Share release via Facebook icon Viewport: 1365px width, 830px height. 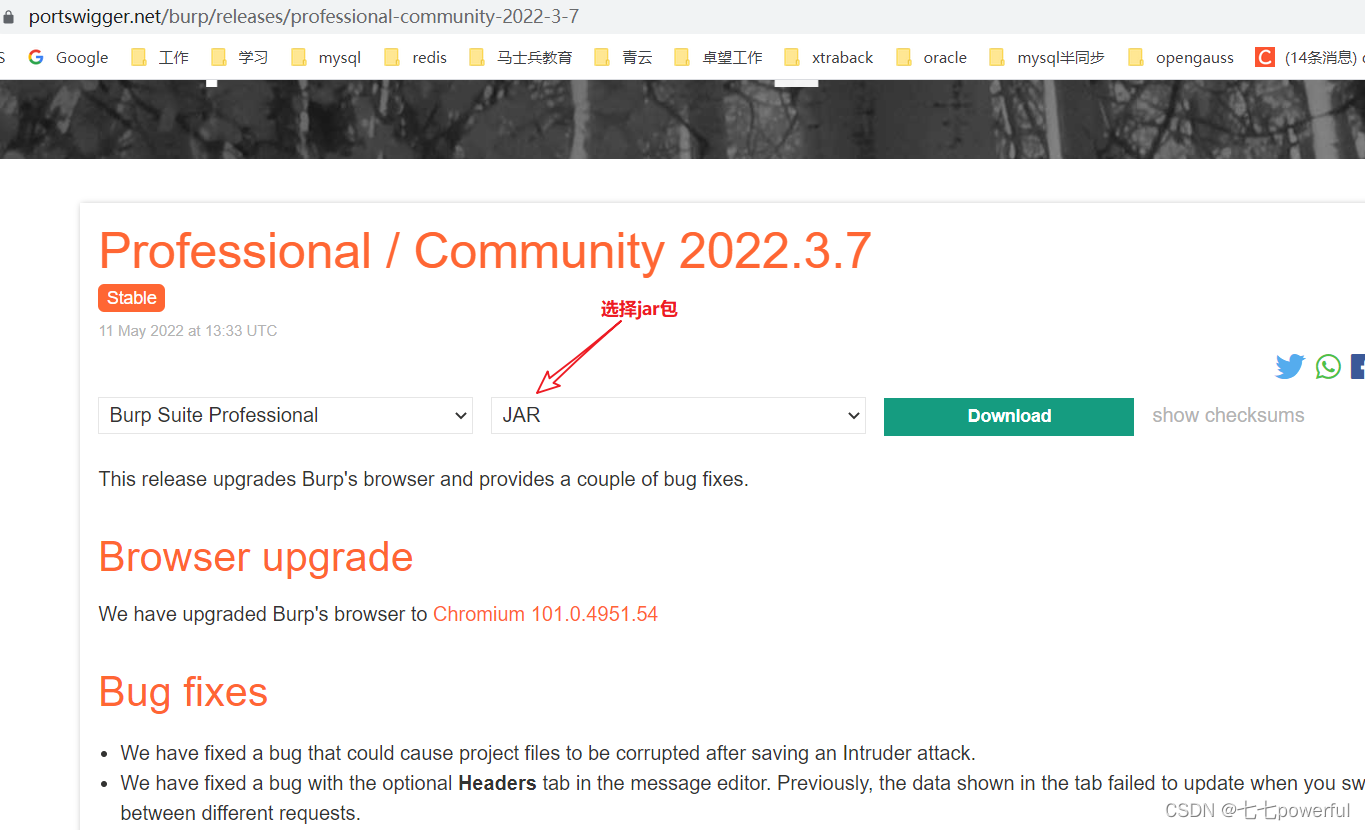click(1358, 367)
